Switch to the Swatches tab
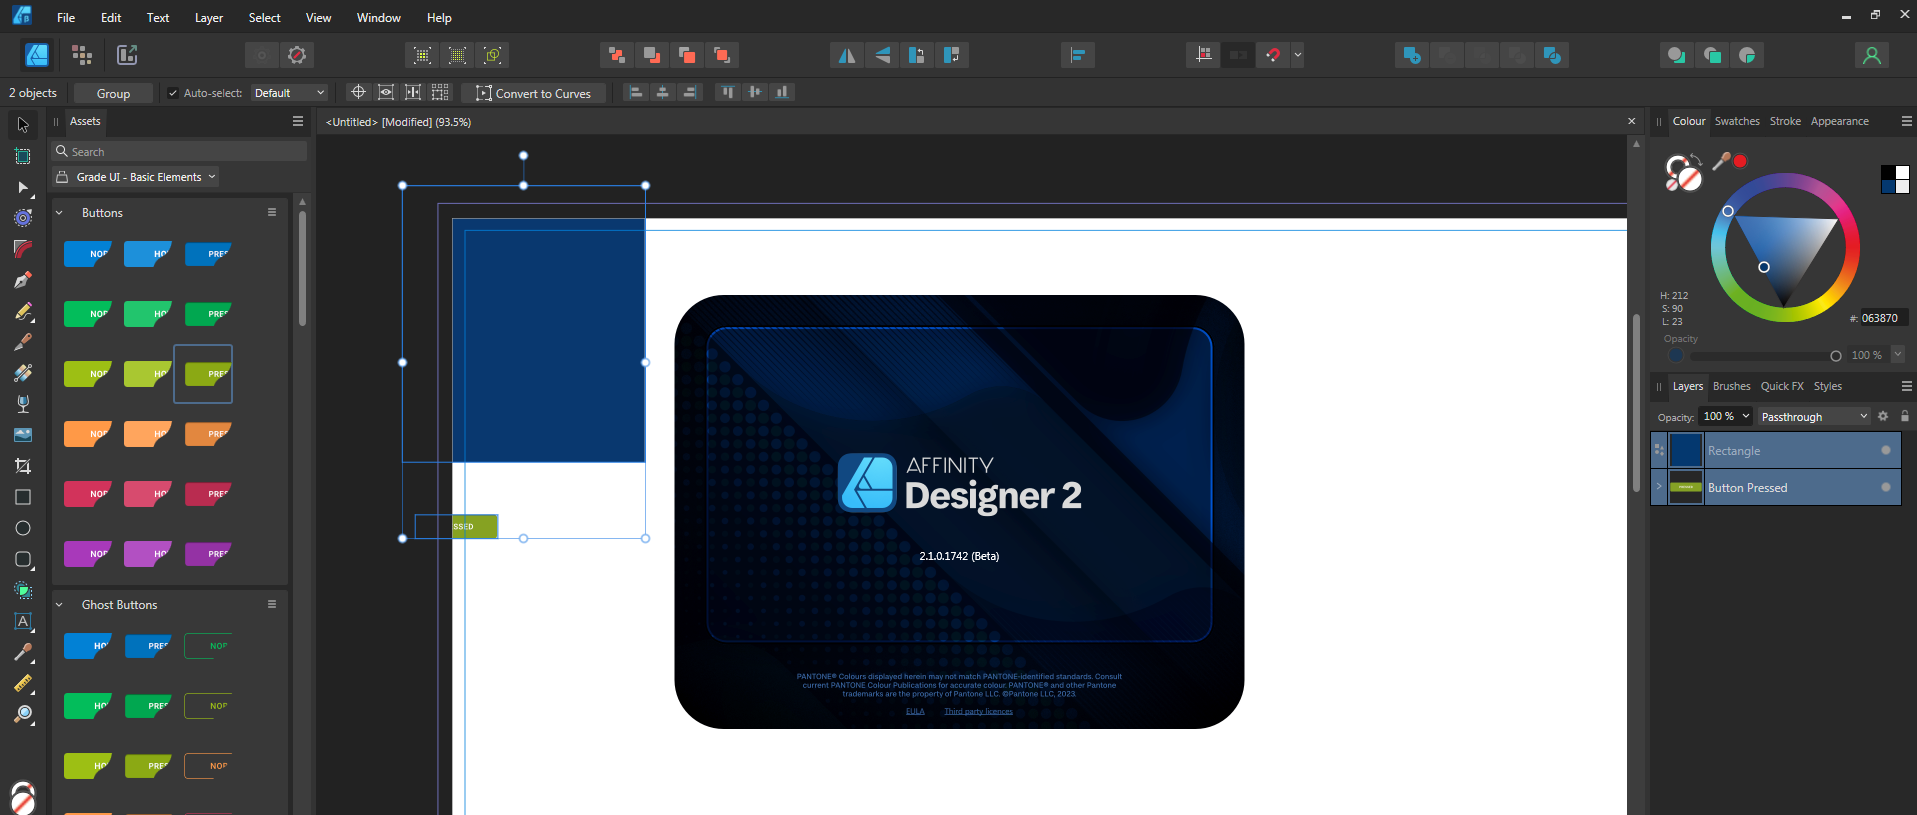This screenshot has height=815, width=1917. pos(1736,121)
